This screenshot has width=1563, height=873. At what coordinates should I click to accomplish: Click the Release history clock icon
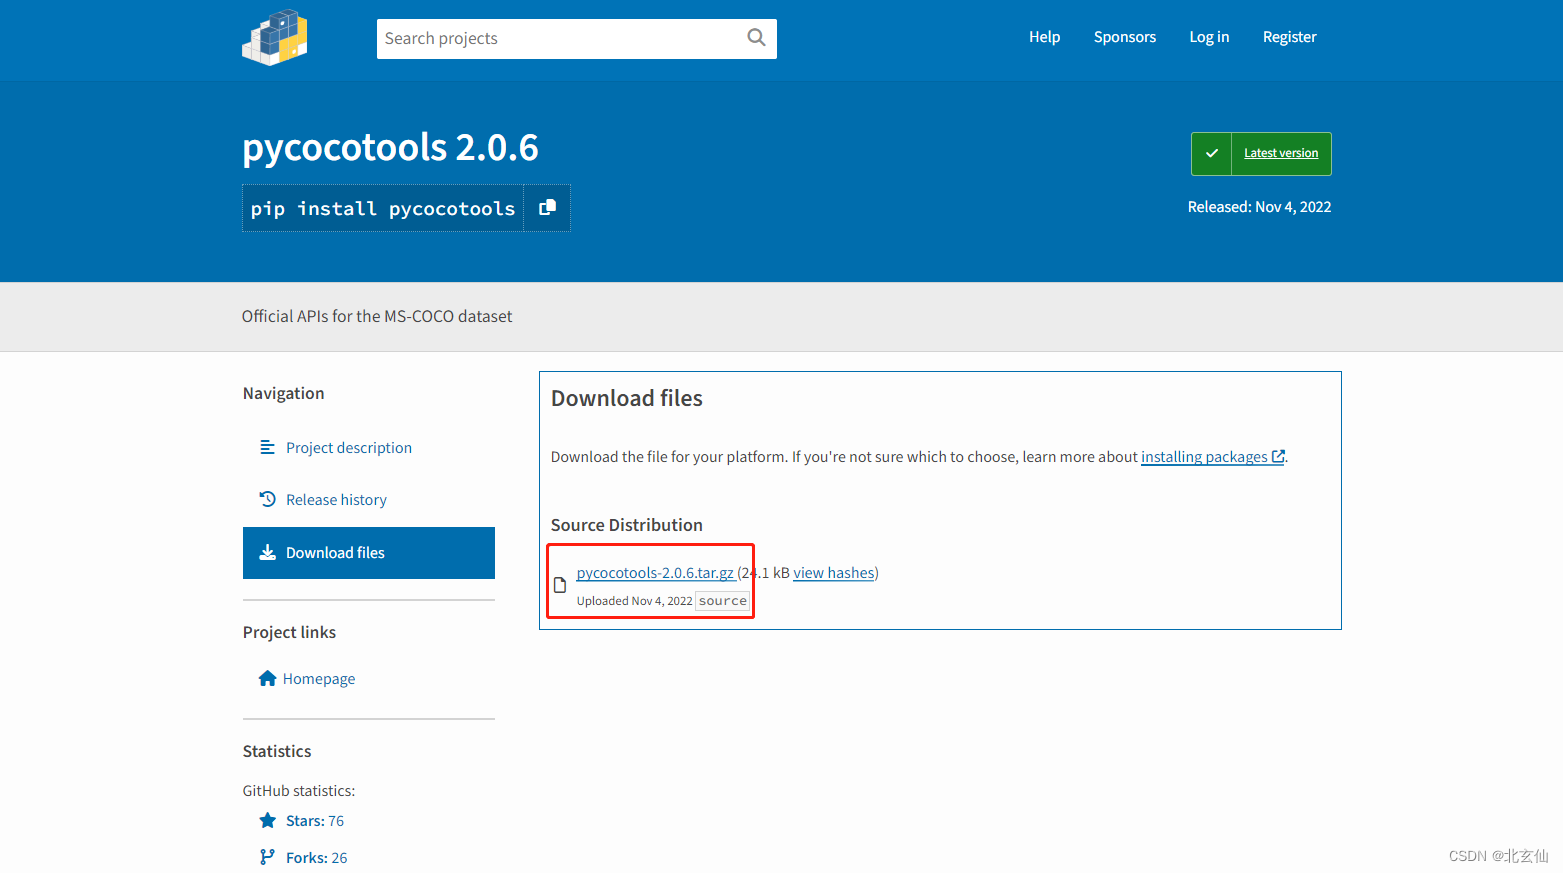pos(267,499)
